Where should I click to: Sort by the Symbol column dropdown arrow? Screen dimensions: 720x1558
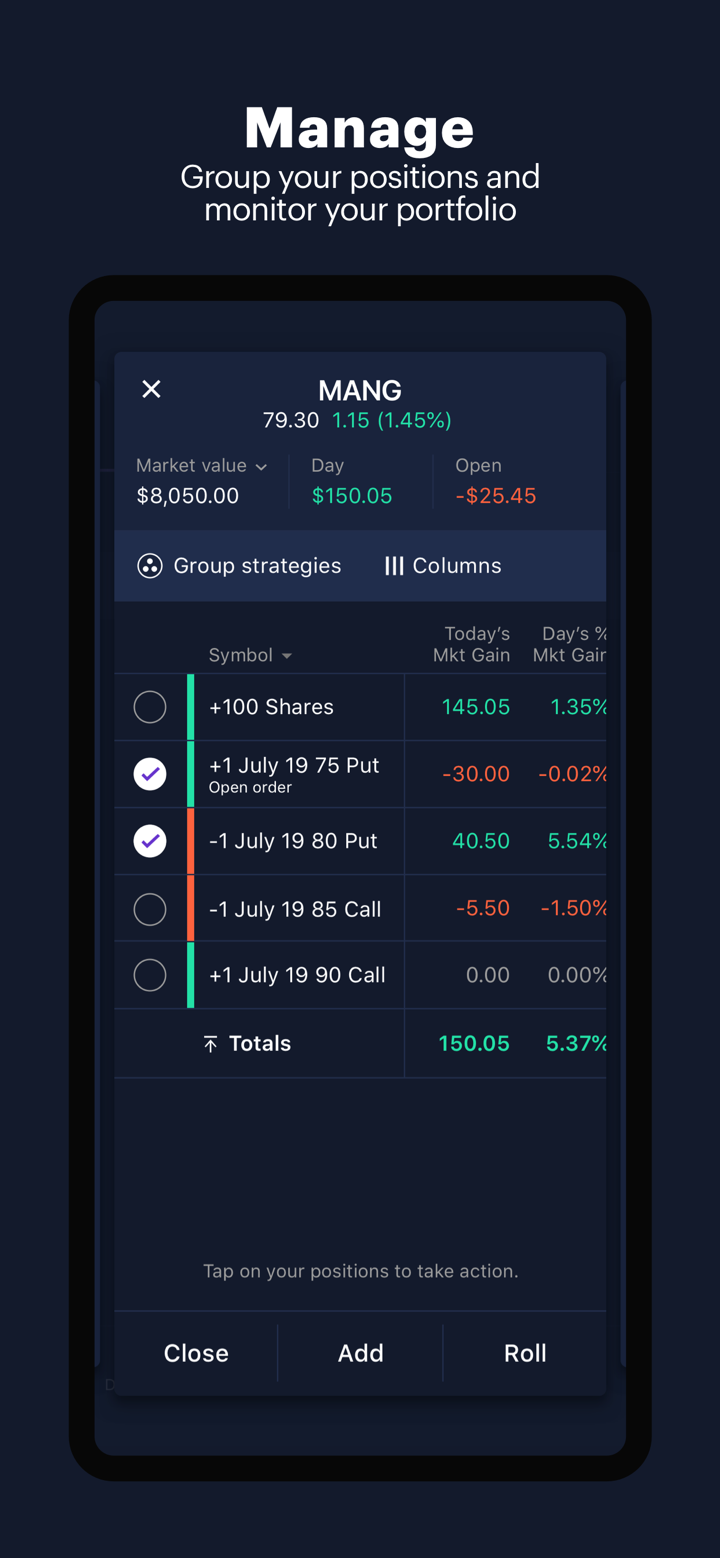coord(287,656)
